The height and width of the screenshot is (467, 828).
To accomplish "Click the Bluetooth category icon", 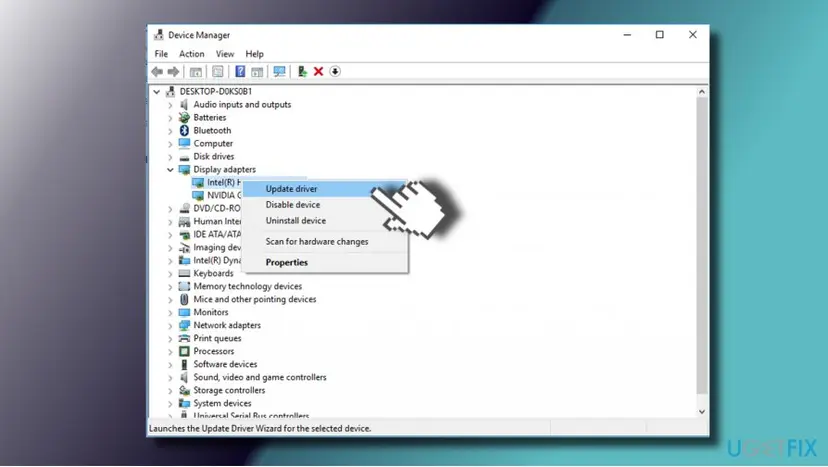I will coord(184,130).
